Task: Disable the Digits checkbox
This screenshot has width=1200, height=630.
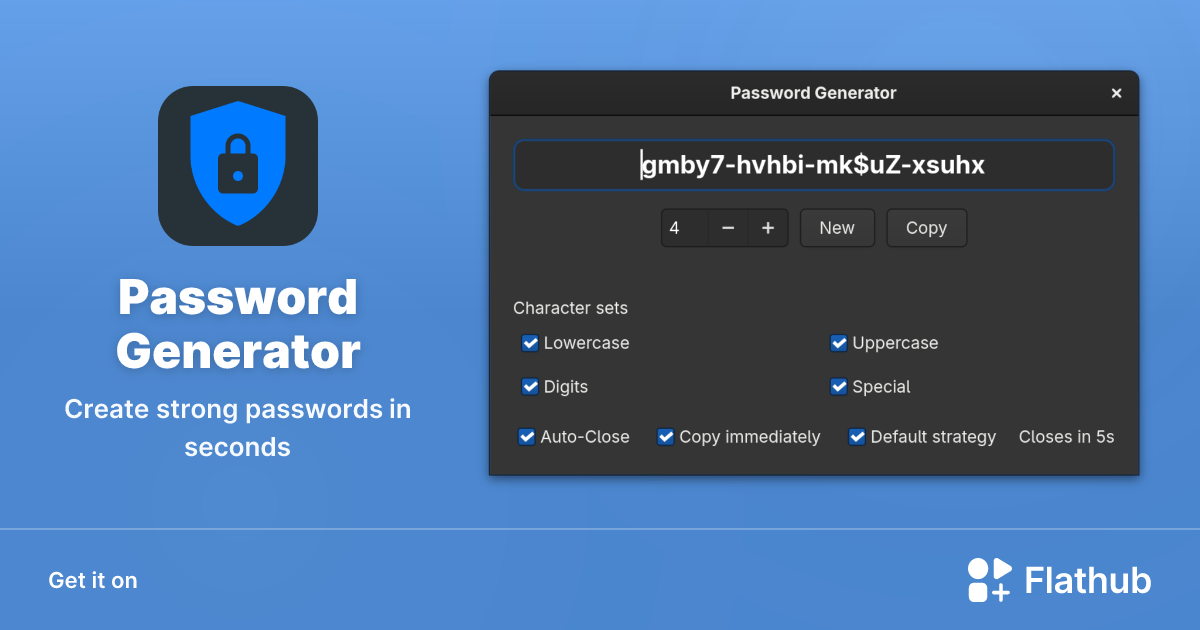Action: [530, 387]
